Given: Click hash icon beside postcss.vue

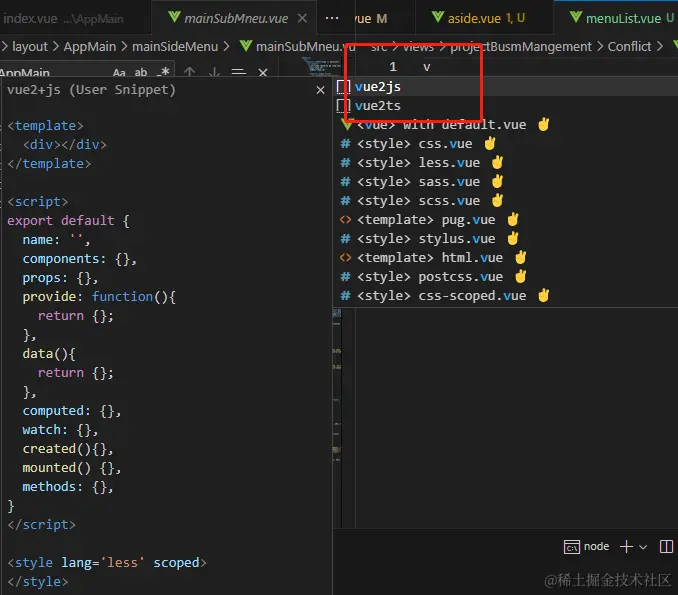Looking at the screenshot, I should pos(345,277).
